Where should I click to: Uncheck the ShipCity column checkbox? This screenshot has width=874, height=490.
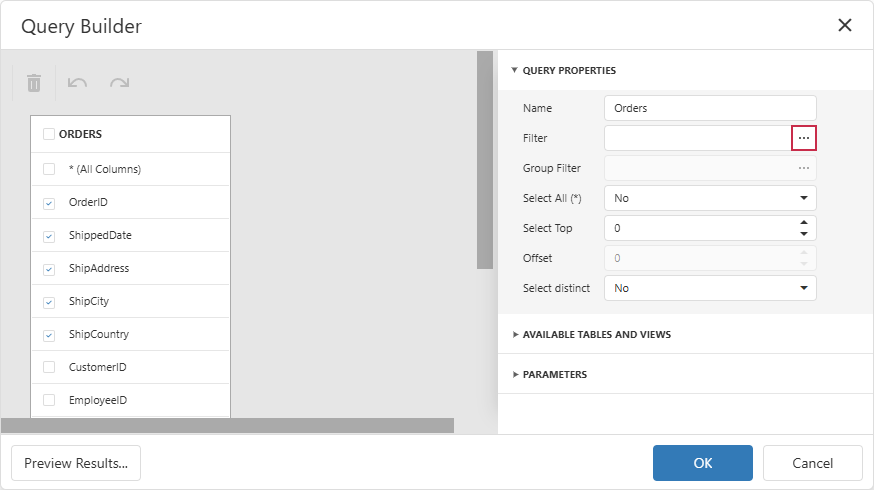pyautogui.click(x=49, y=302)
